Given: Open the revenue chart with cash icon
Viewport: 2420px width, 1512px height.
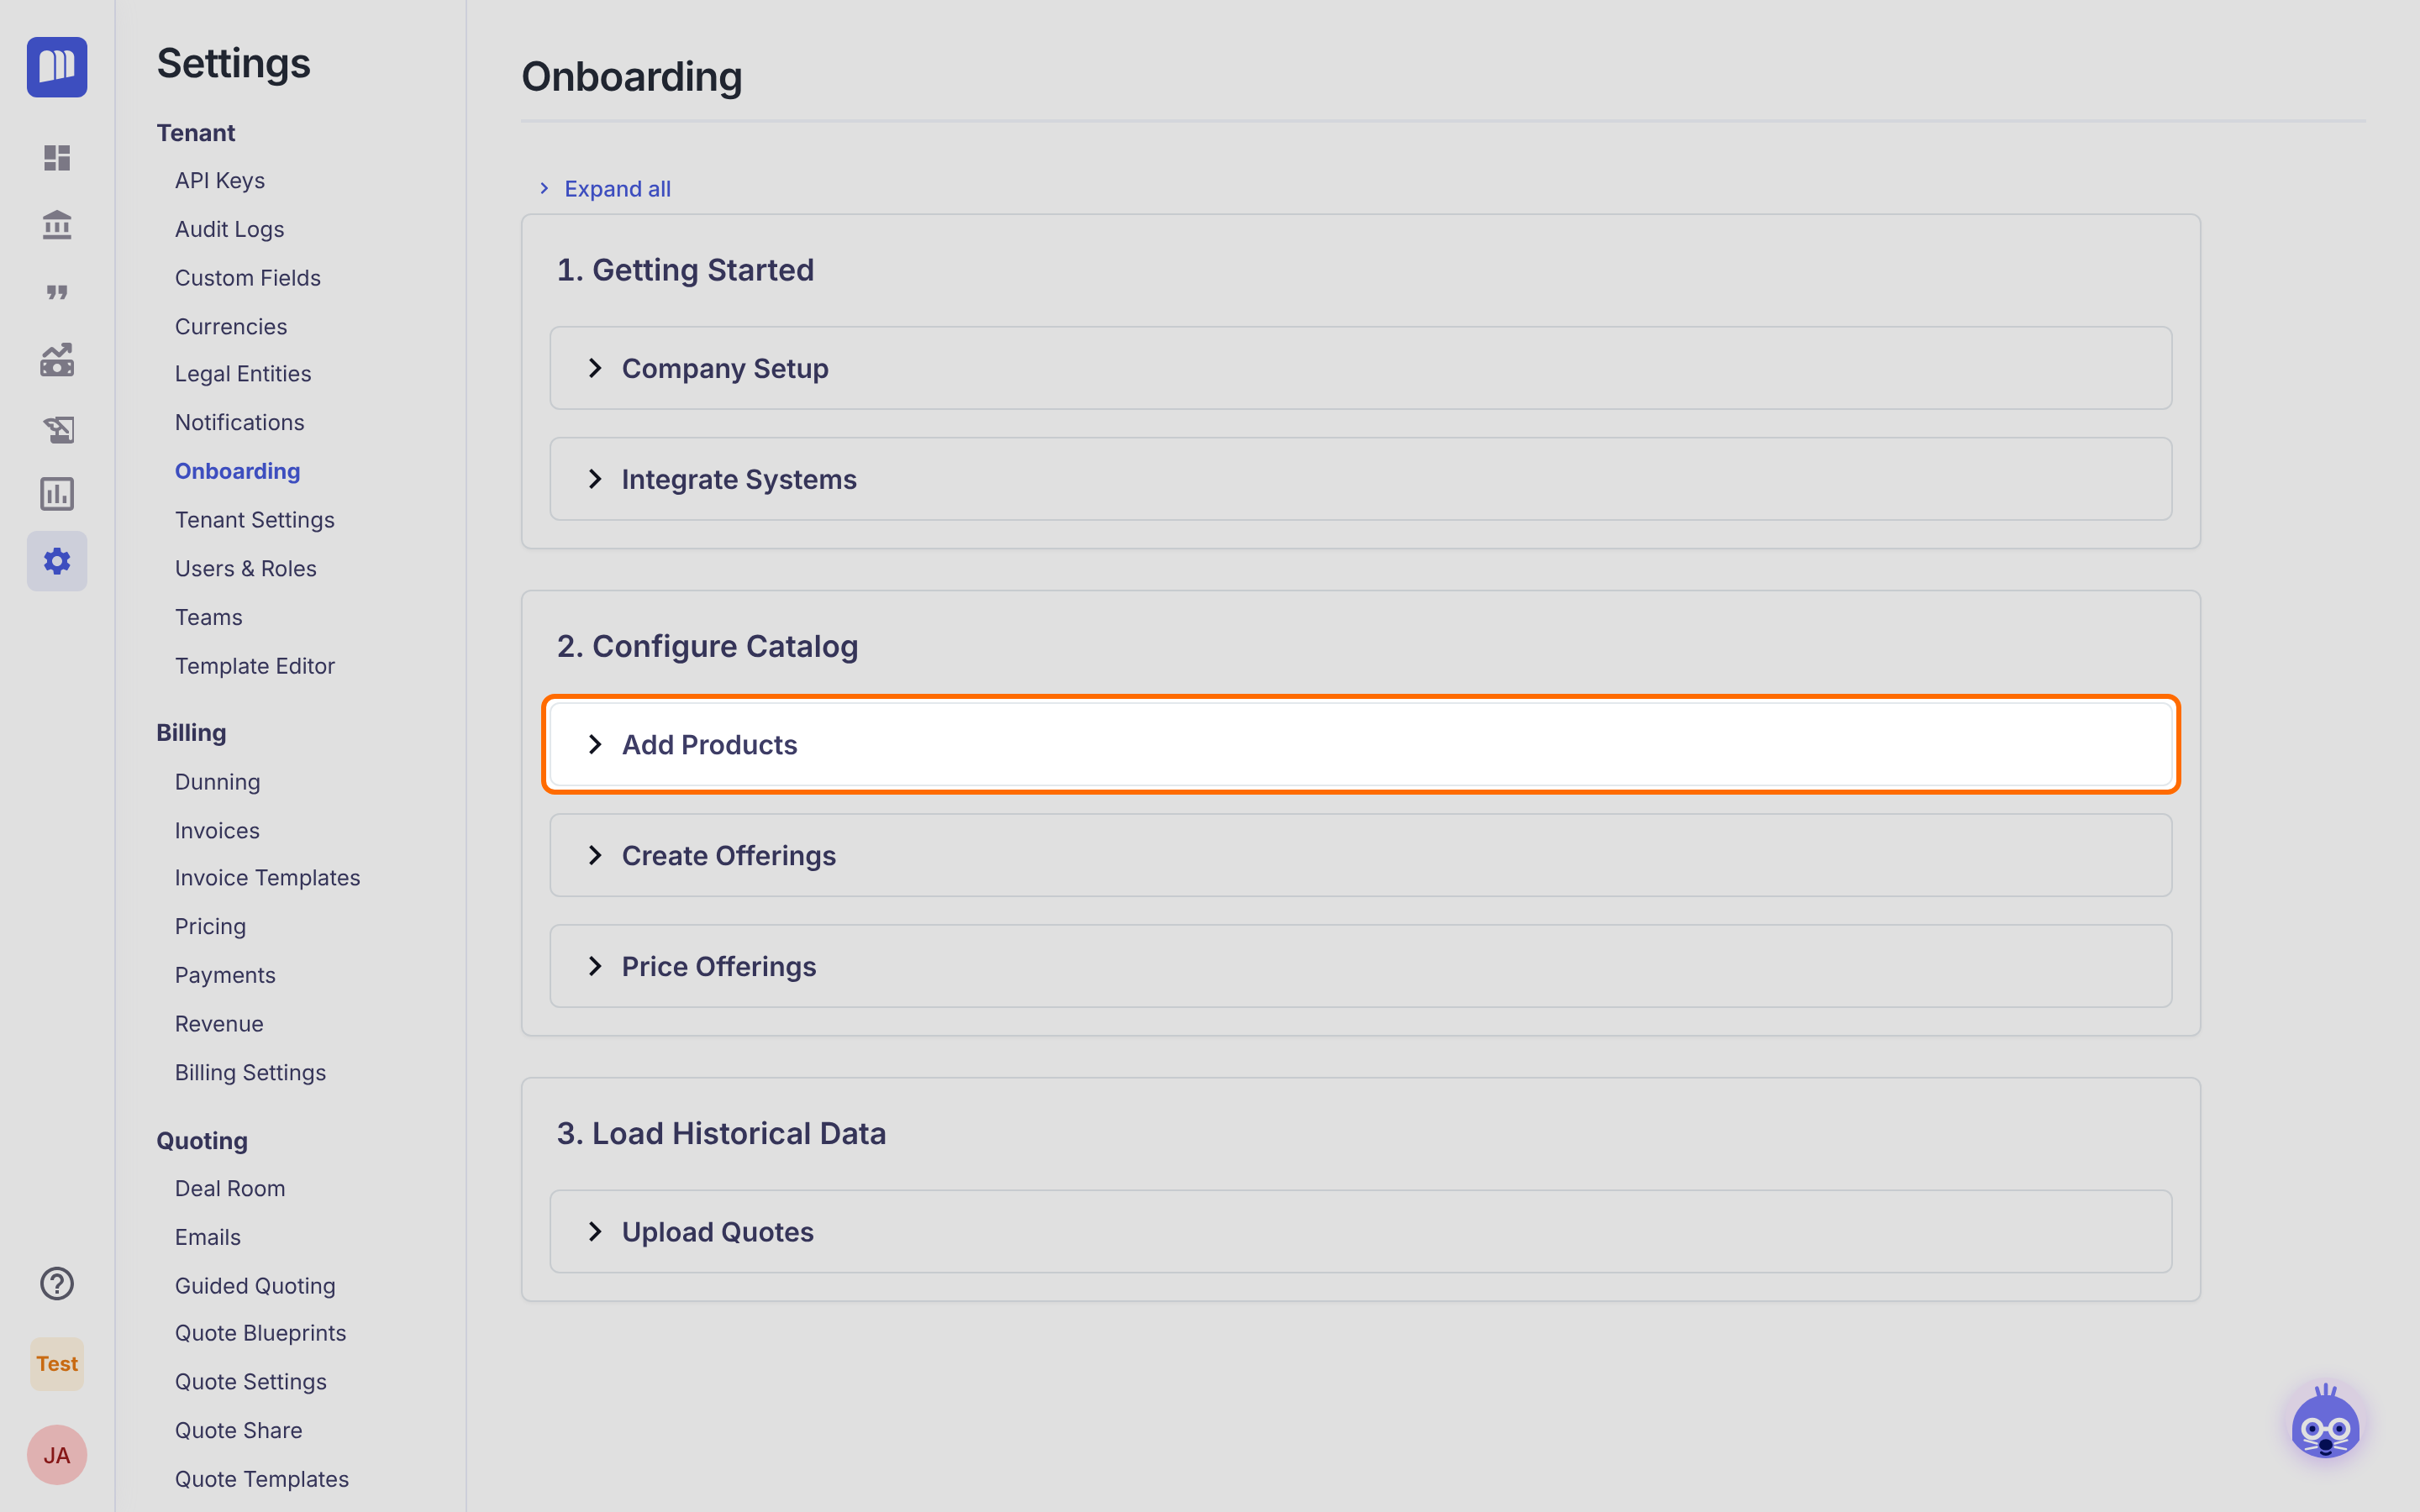Looking at the screenshot, I should coord(57,360).
